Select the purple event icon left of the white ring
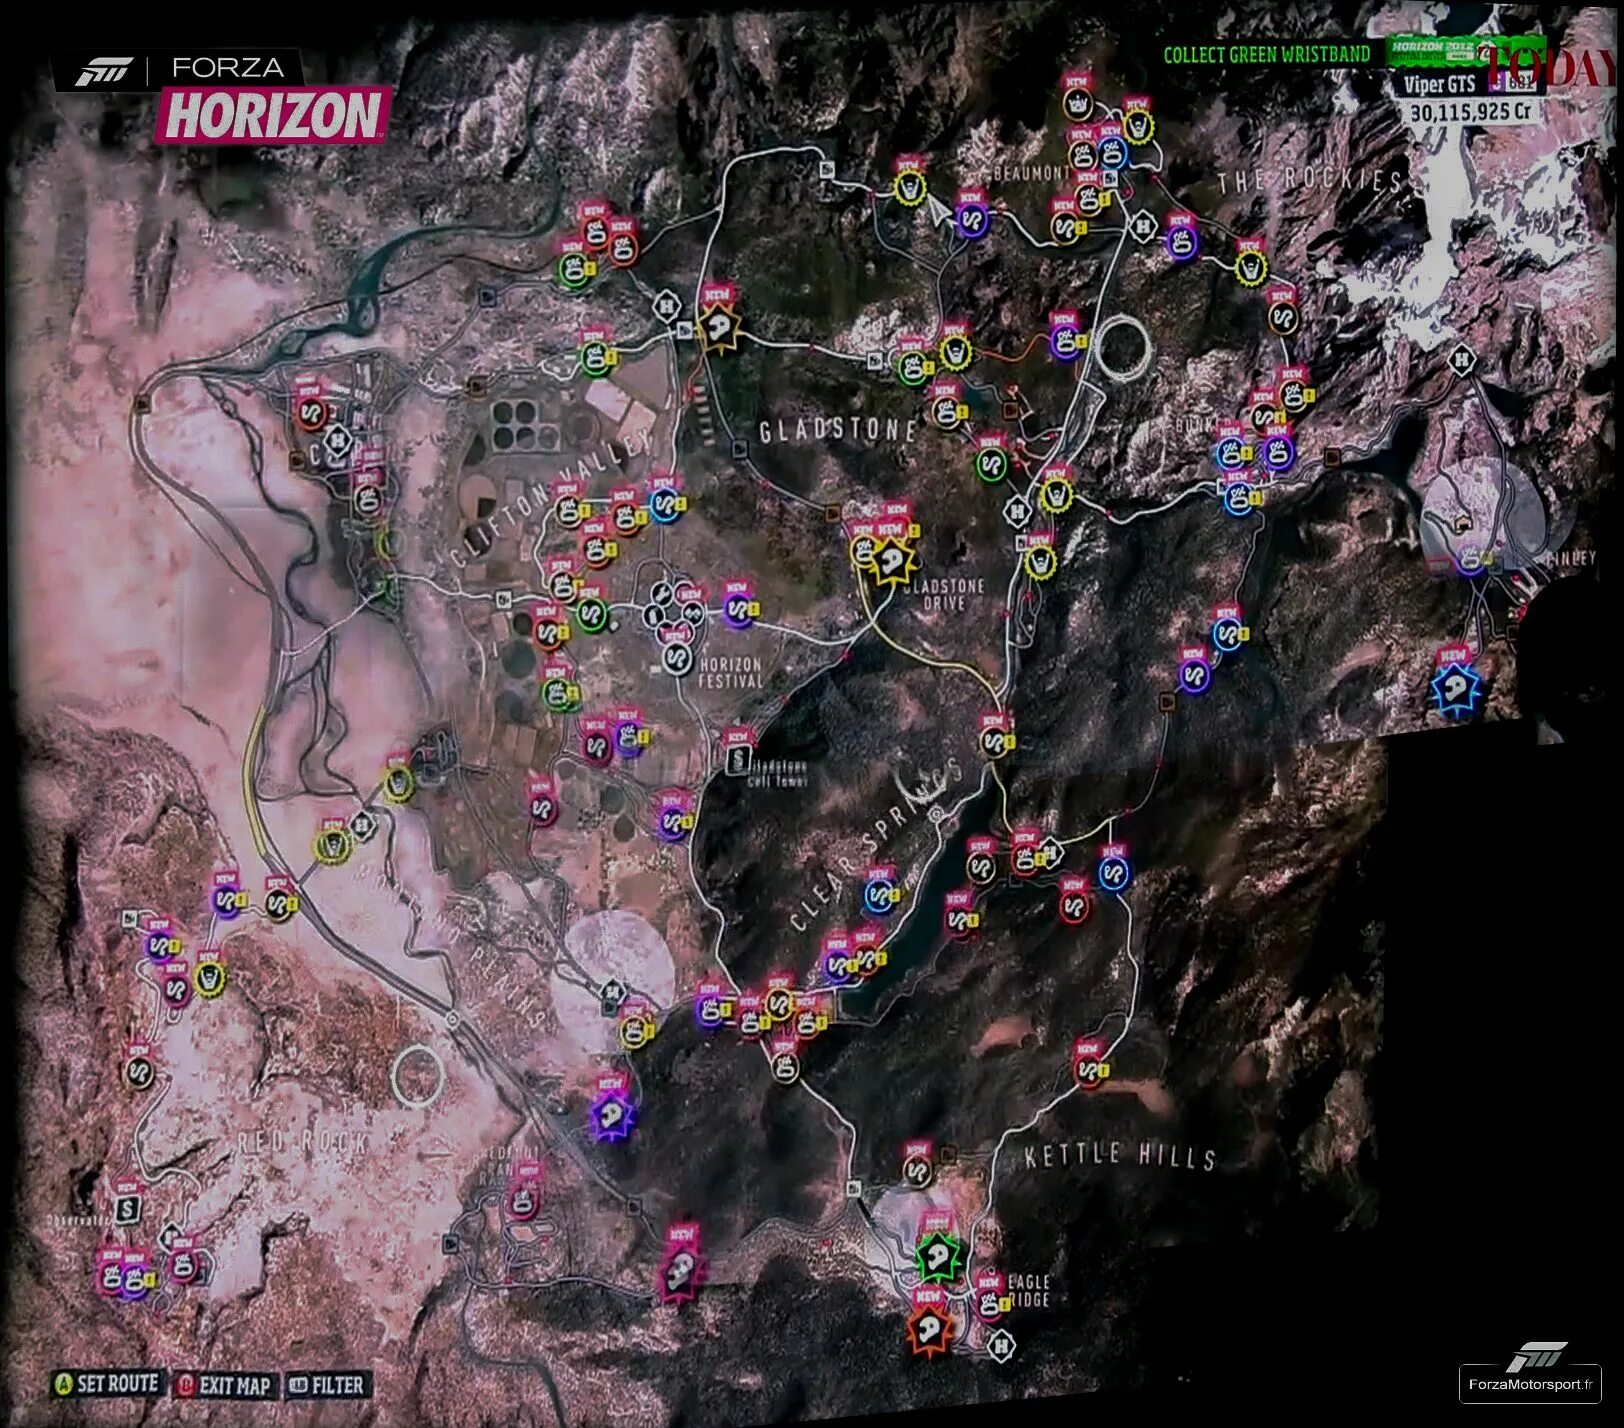The width and height of the screenshot is (1624, 1428). pos(1066,343)
